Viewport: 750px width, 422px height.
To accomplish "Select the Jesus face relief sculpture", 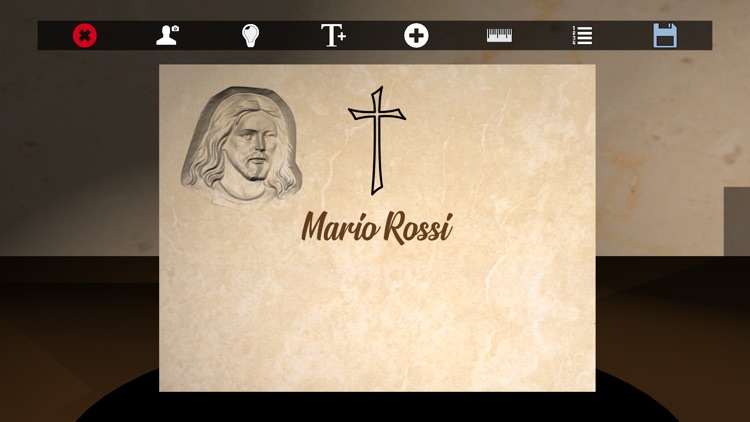I will click(242, 146).
